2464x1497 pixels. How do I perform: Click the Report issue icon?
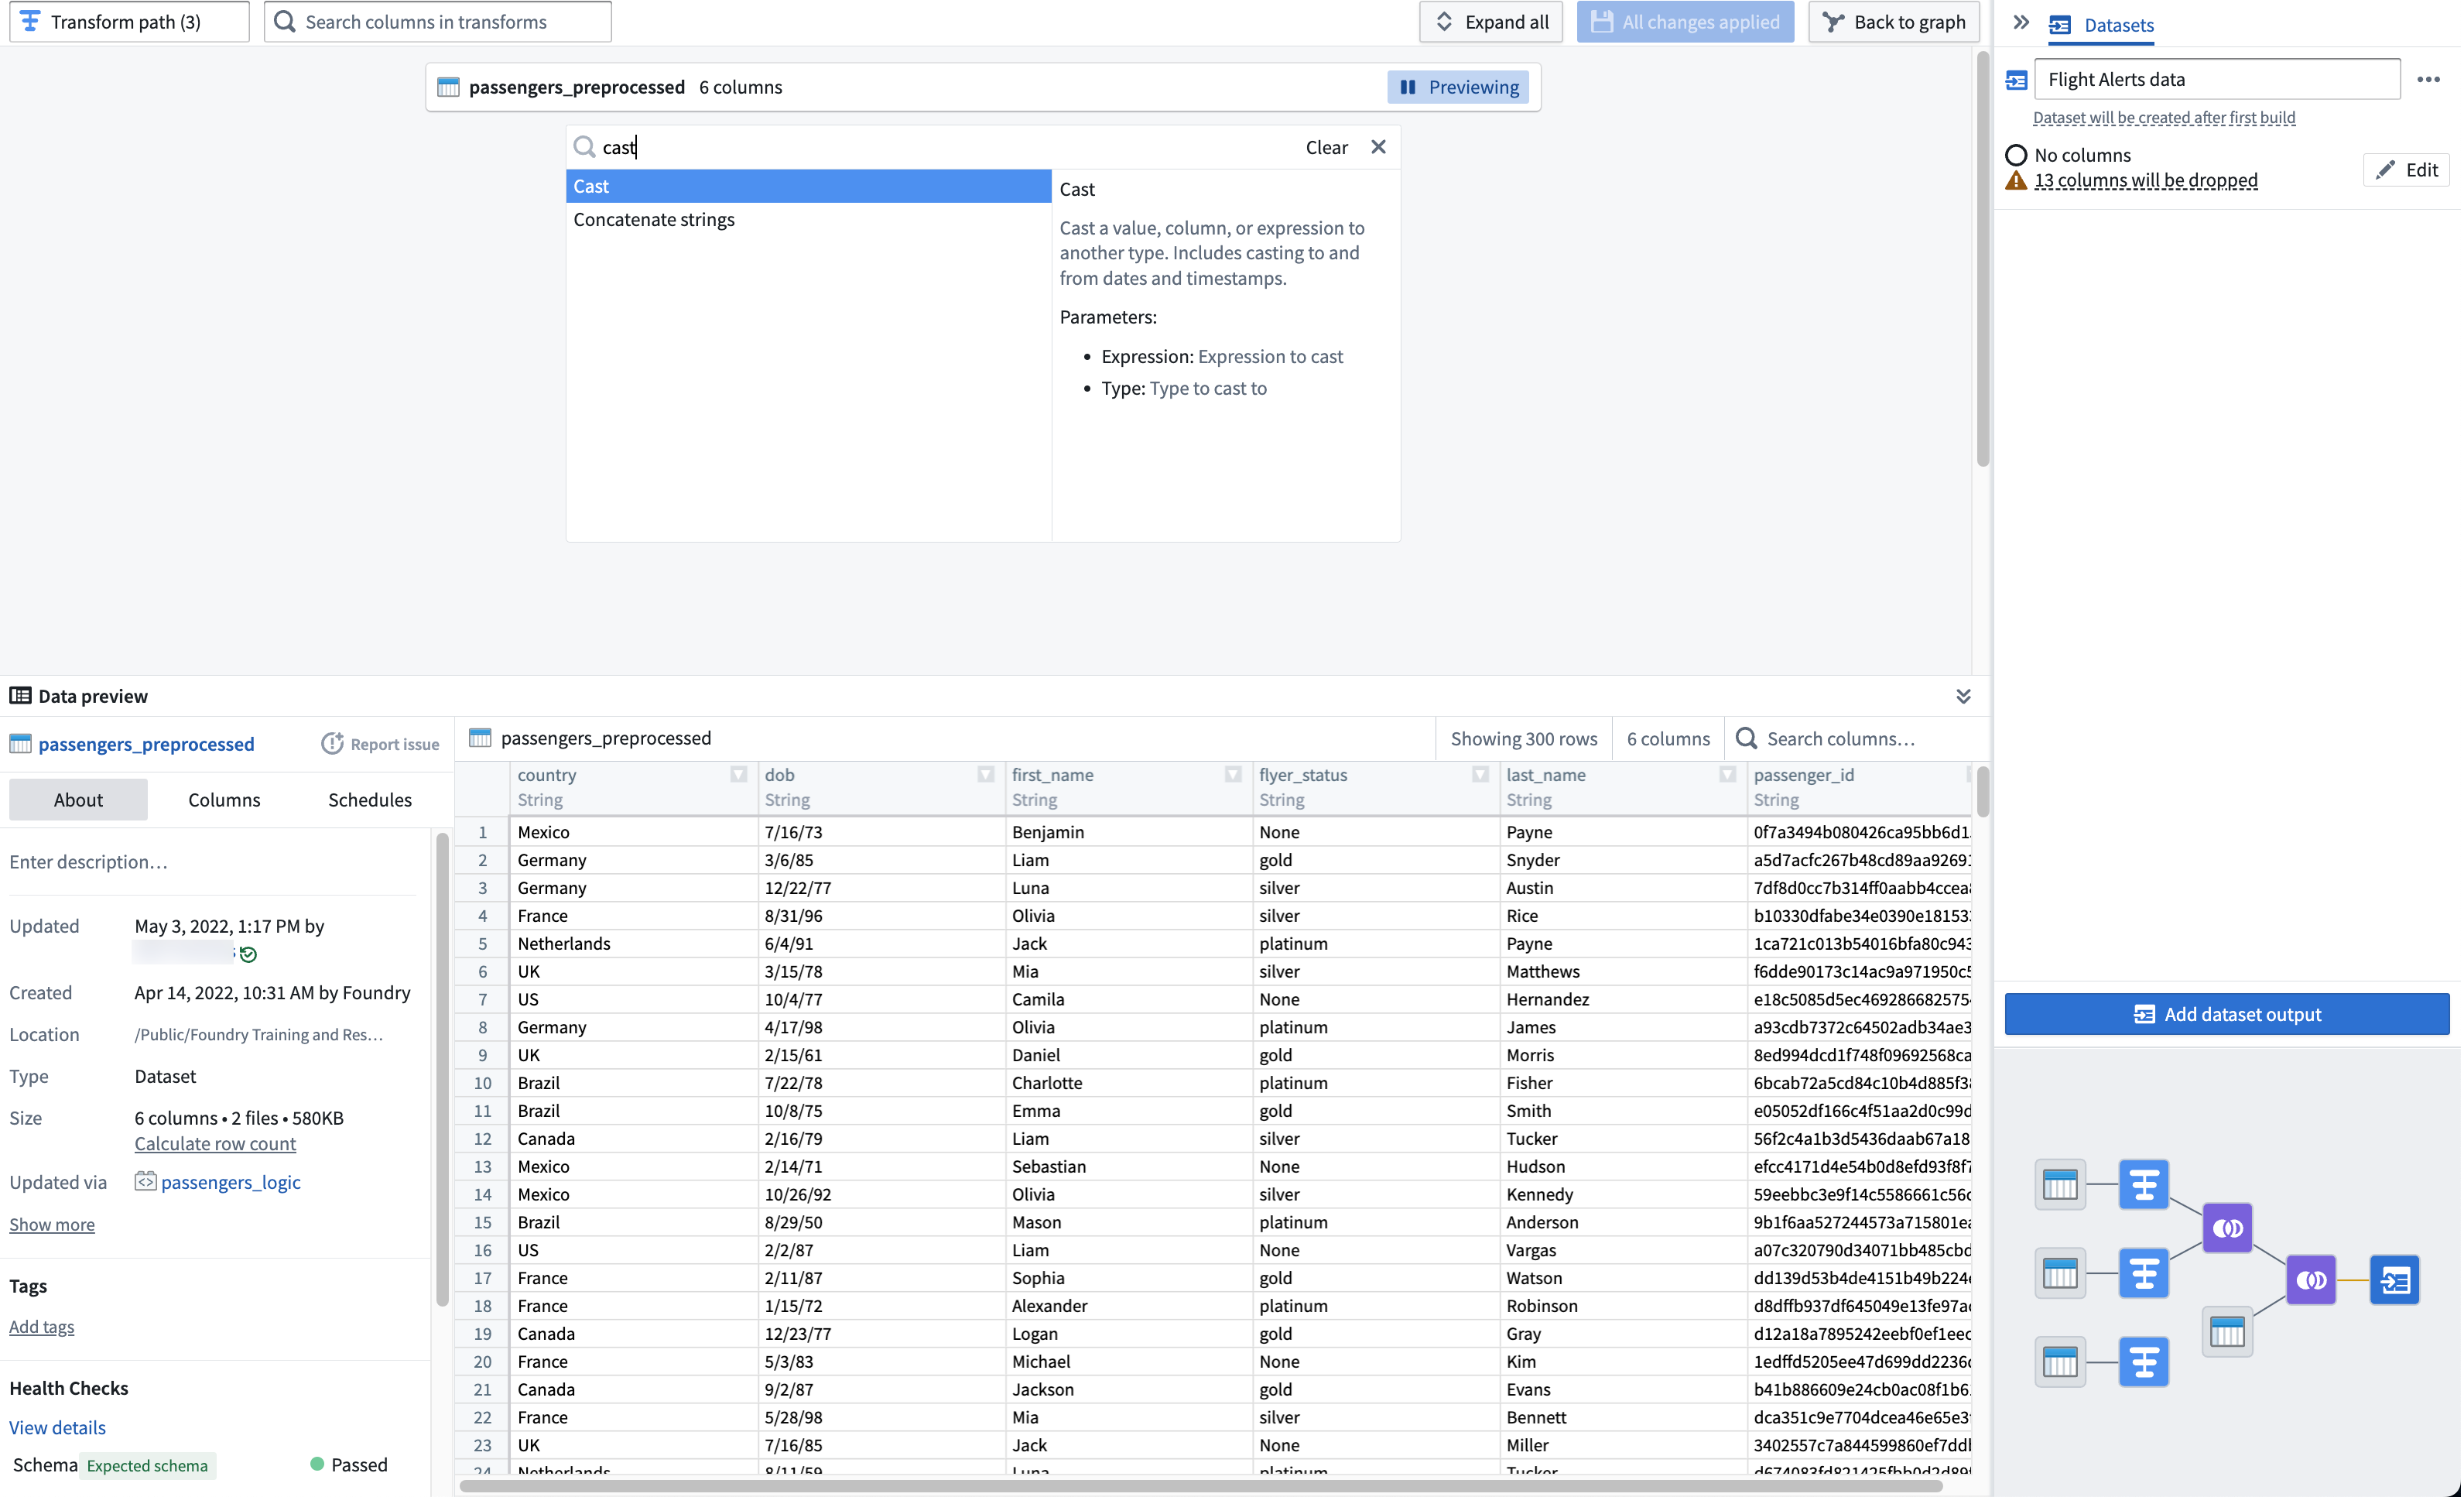(x=333, y=744)
